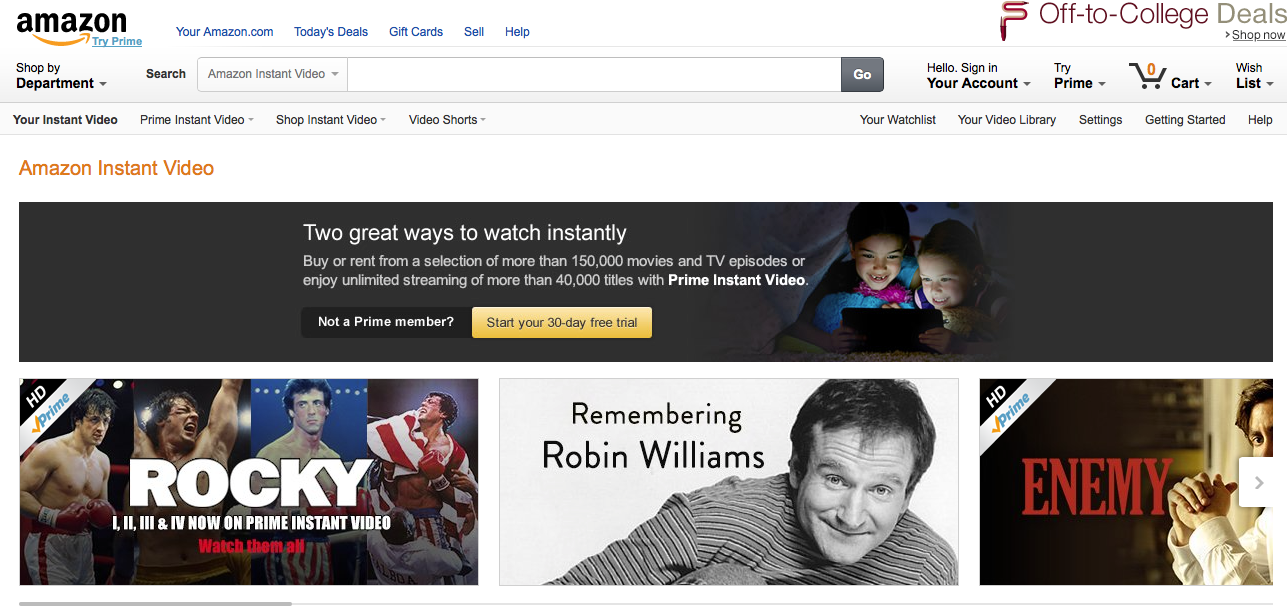Focus the search text field

point(594,74)
